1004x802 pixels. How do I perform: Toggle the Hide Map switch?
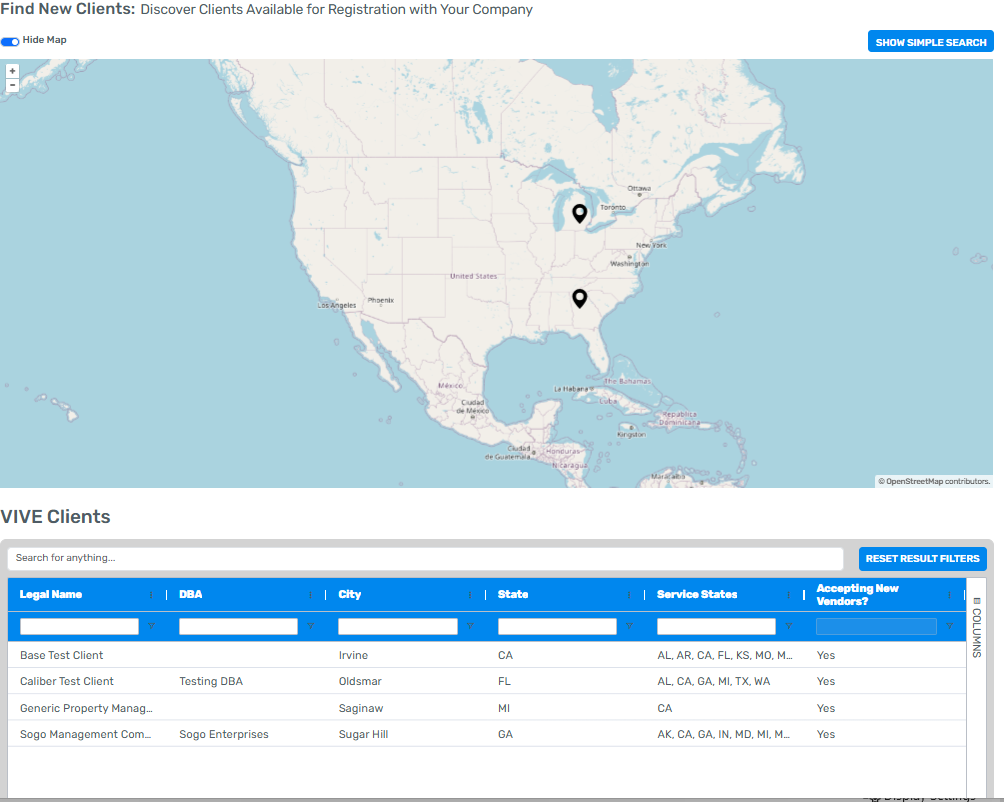click(x=10, y=42)
